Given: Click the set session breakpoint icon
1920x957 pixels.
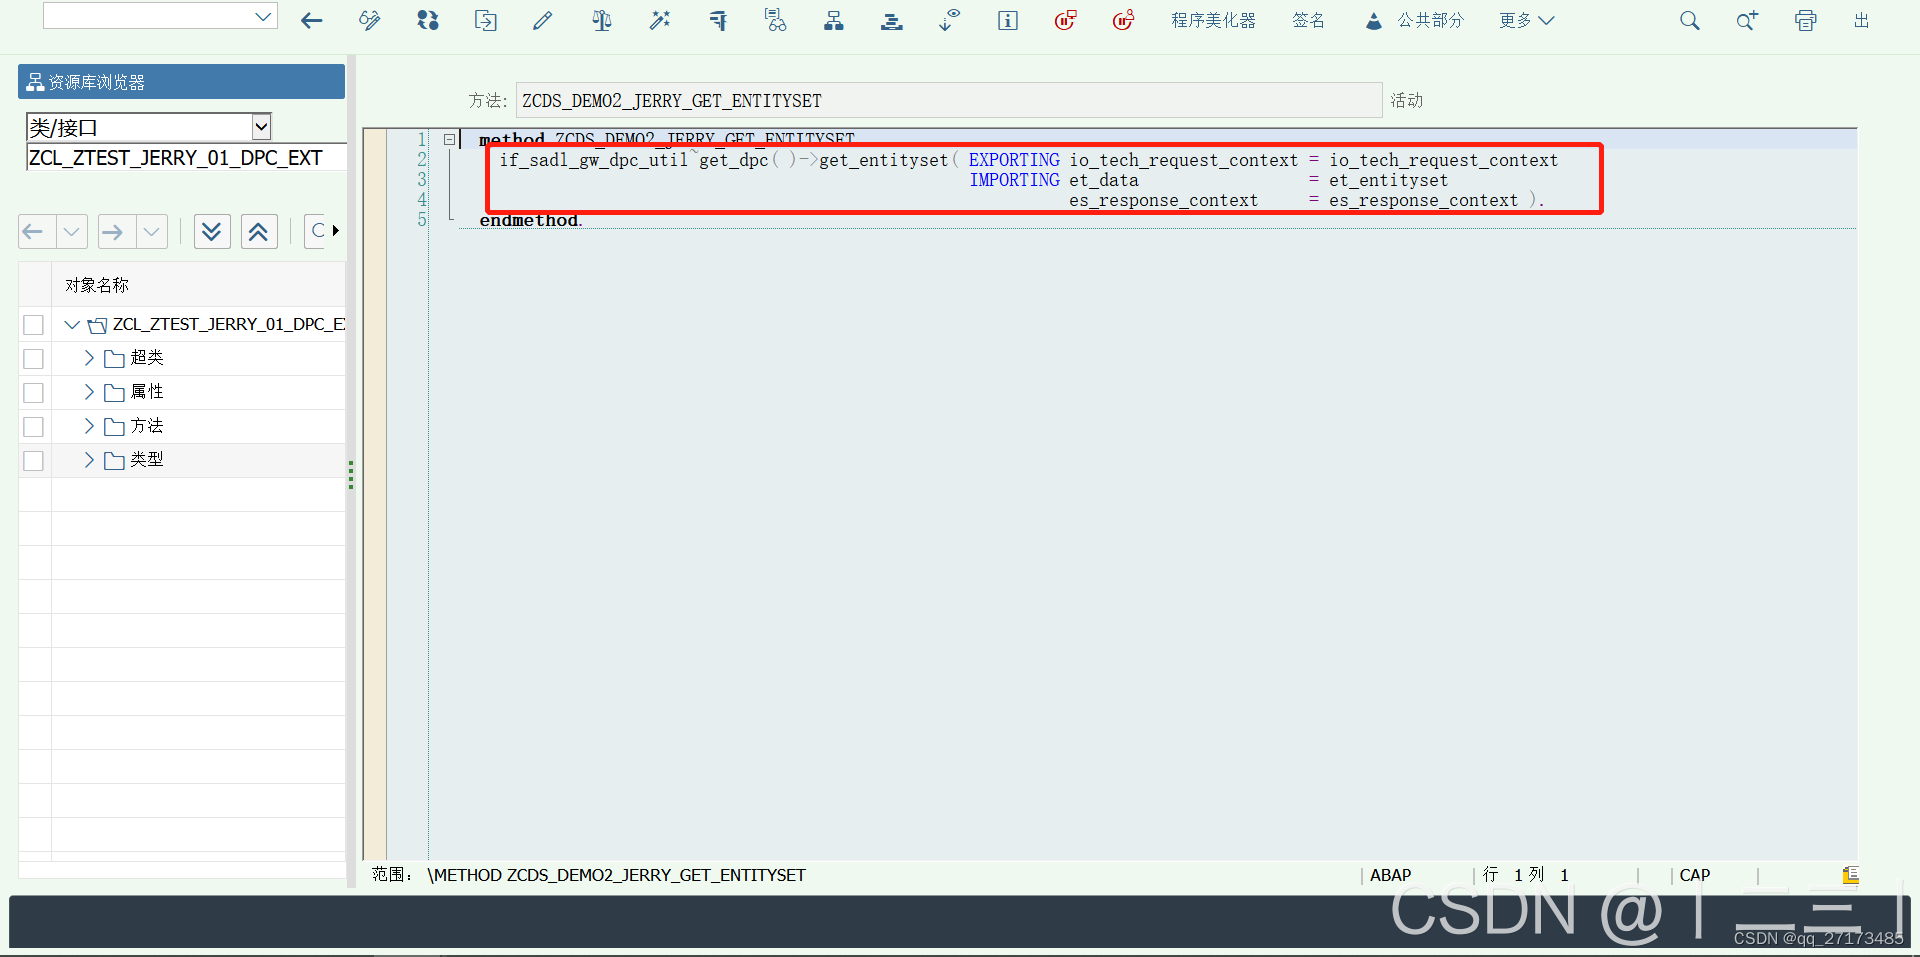Looking at the screenshot, I should coord(1065,20).
